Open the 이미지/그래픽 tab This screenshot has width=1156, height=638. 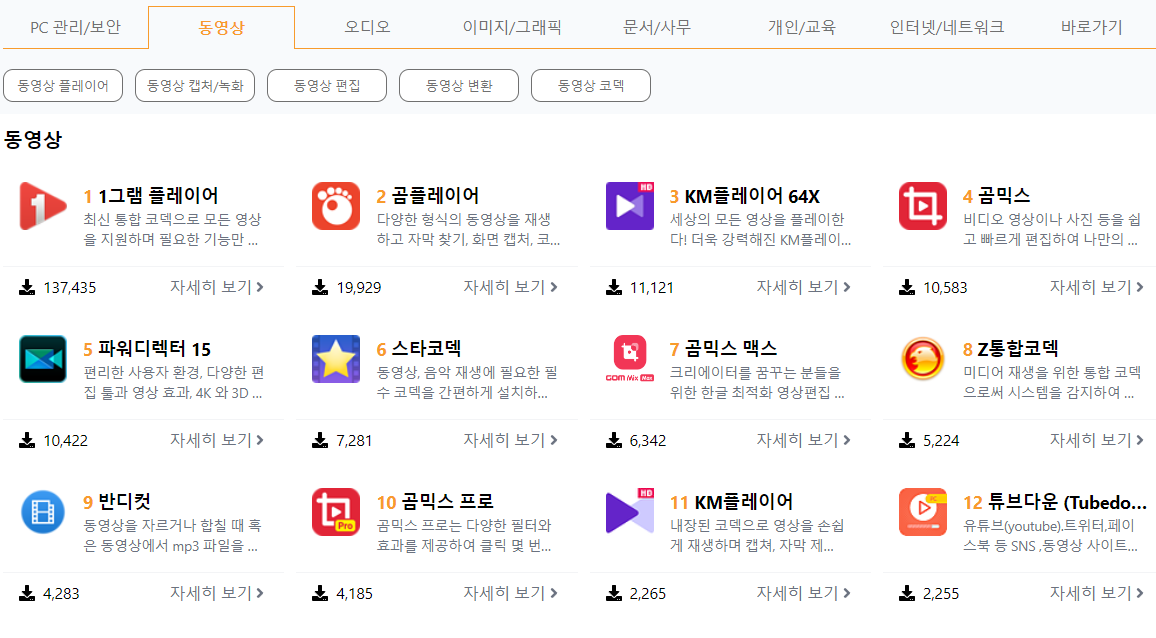(x=512, y=27)
